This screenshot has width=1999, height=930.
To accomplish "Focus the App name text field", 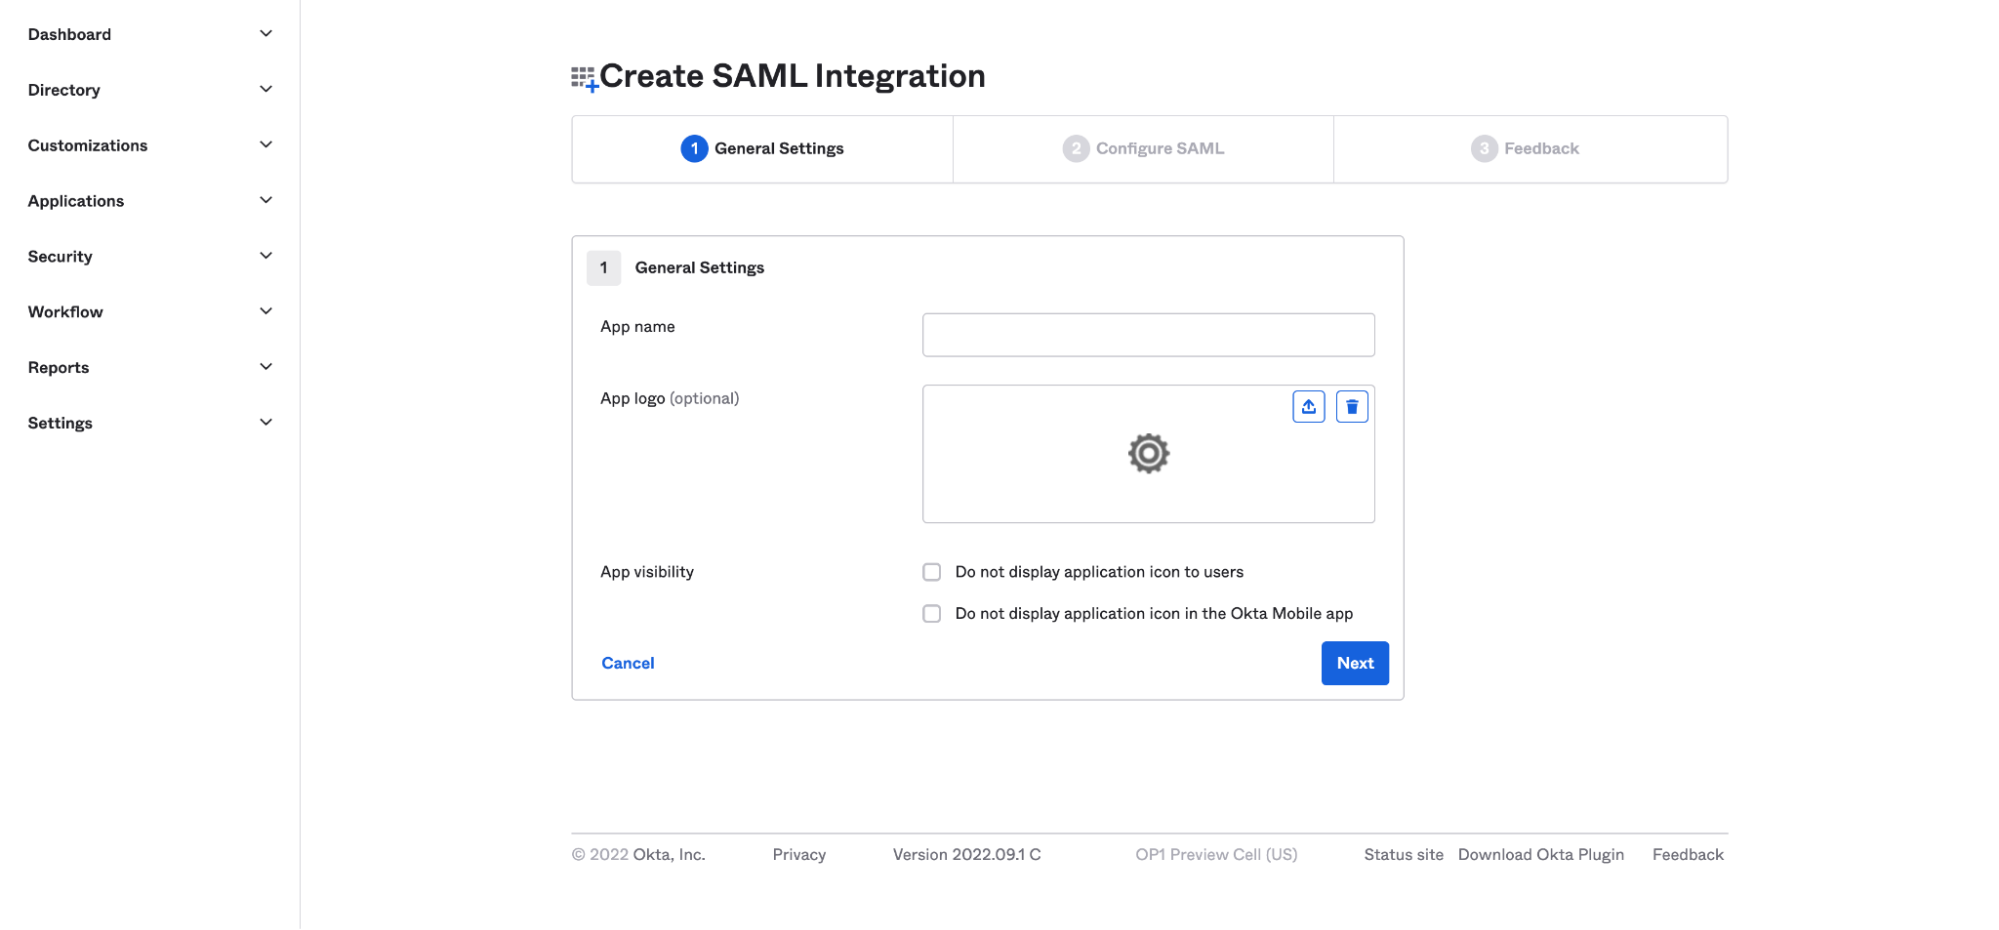I will pos(1148,335).
